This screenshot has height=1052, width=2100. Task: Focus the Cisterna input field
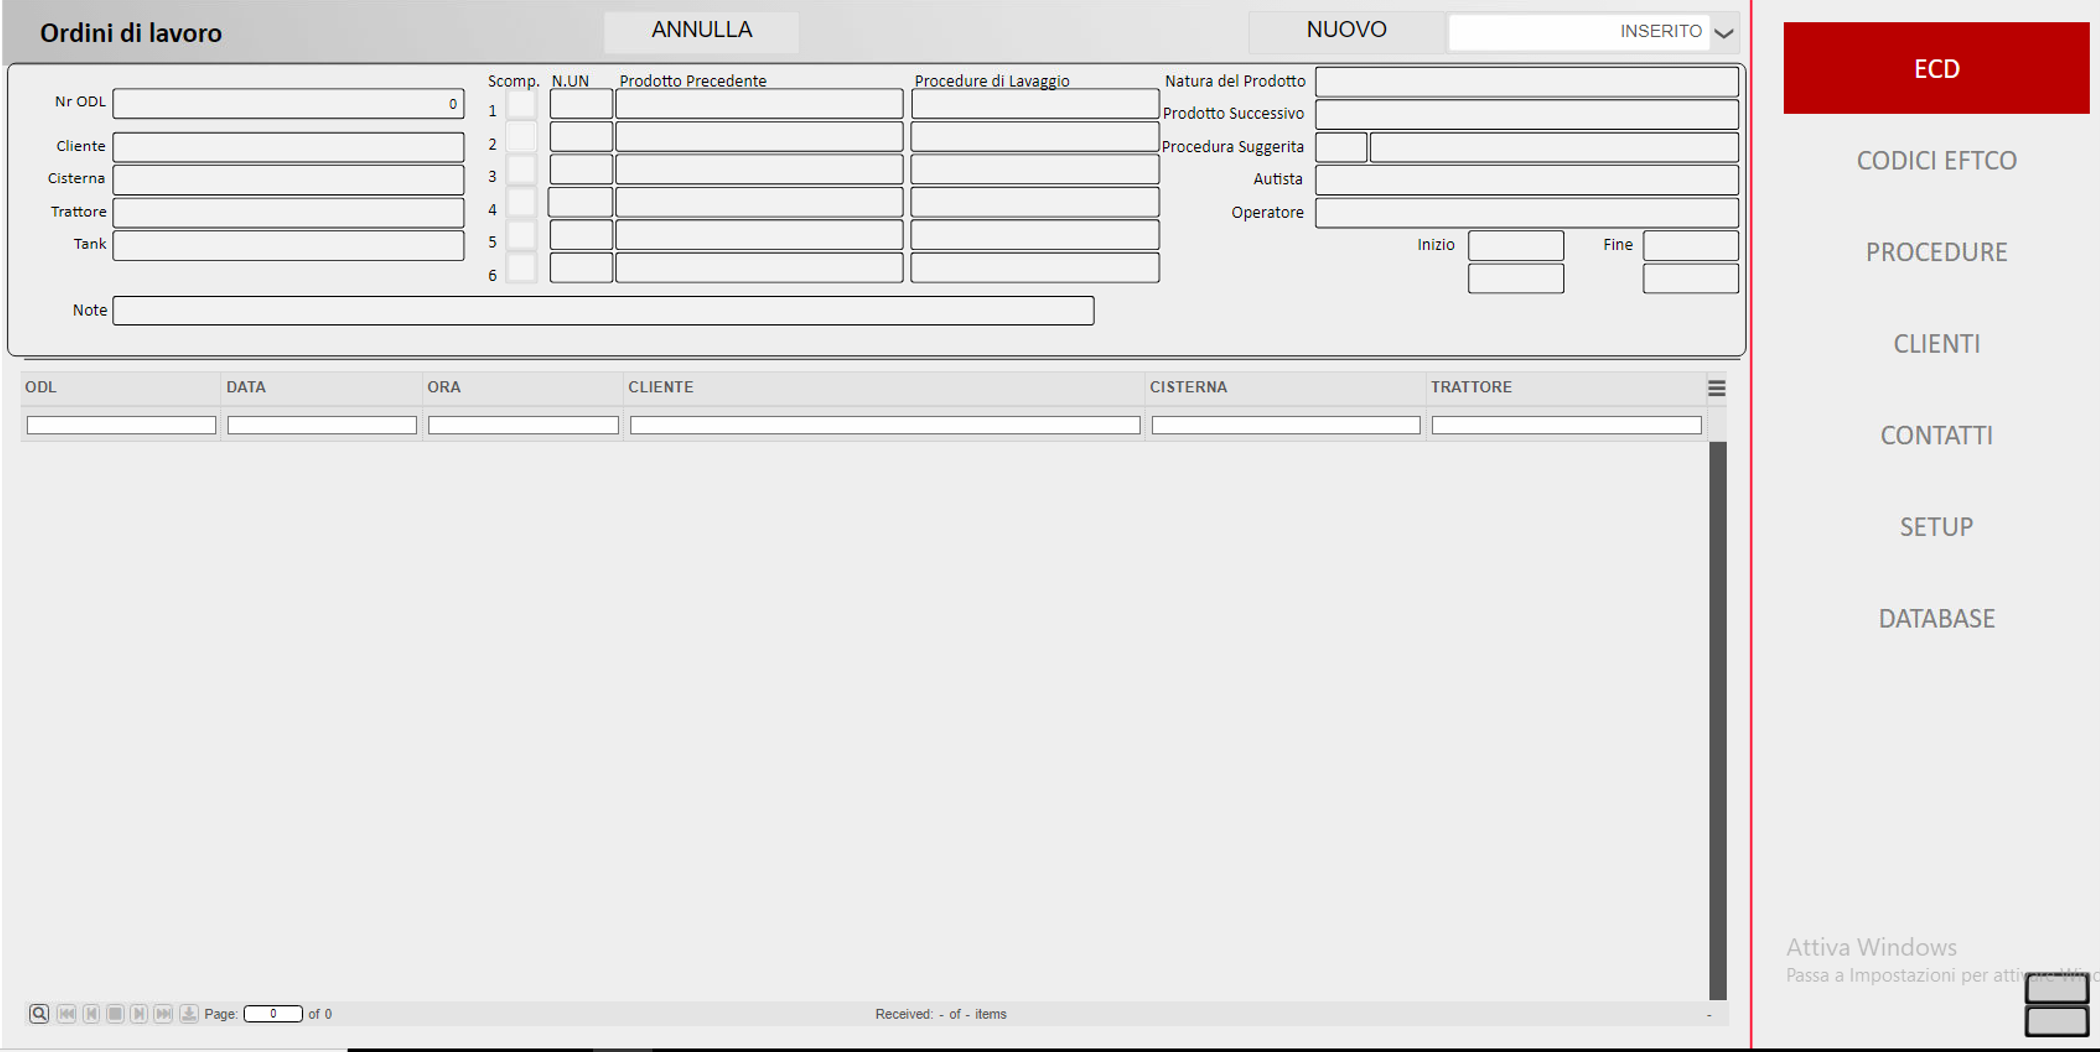288,180
